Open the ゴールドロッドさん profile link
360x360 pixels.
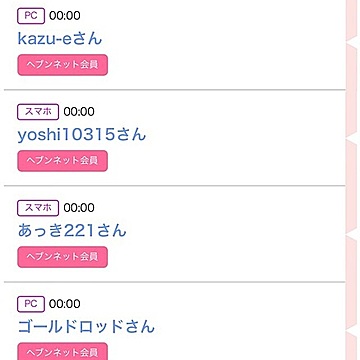click(x=86, y=327)
